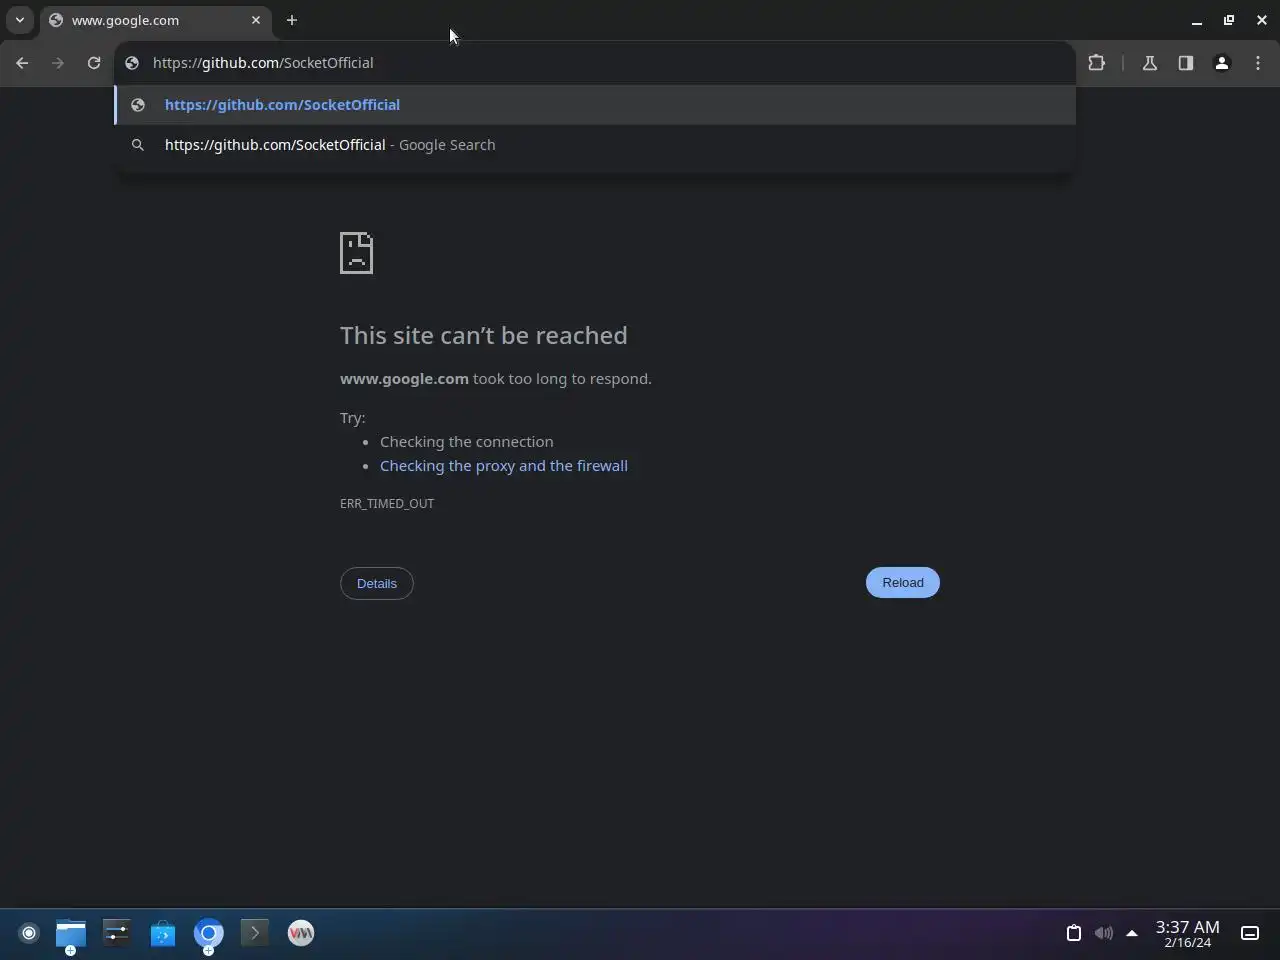This screenshot has height=960, width=1280.
Task: Open Chrome three-dot menu
Action: point(1258,63)
